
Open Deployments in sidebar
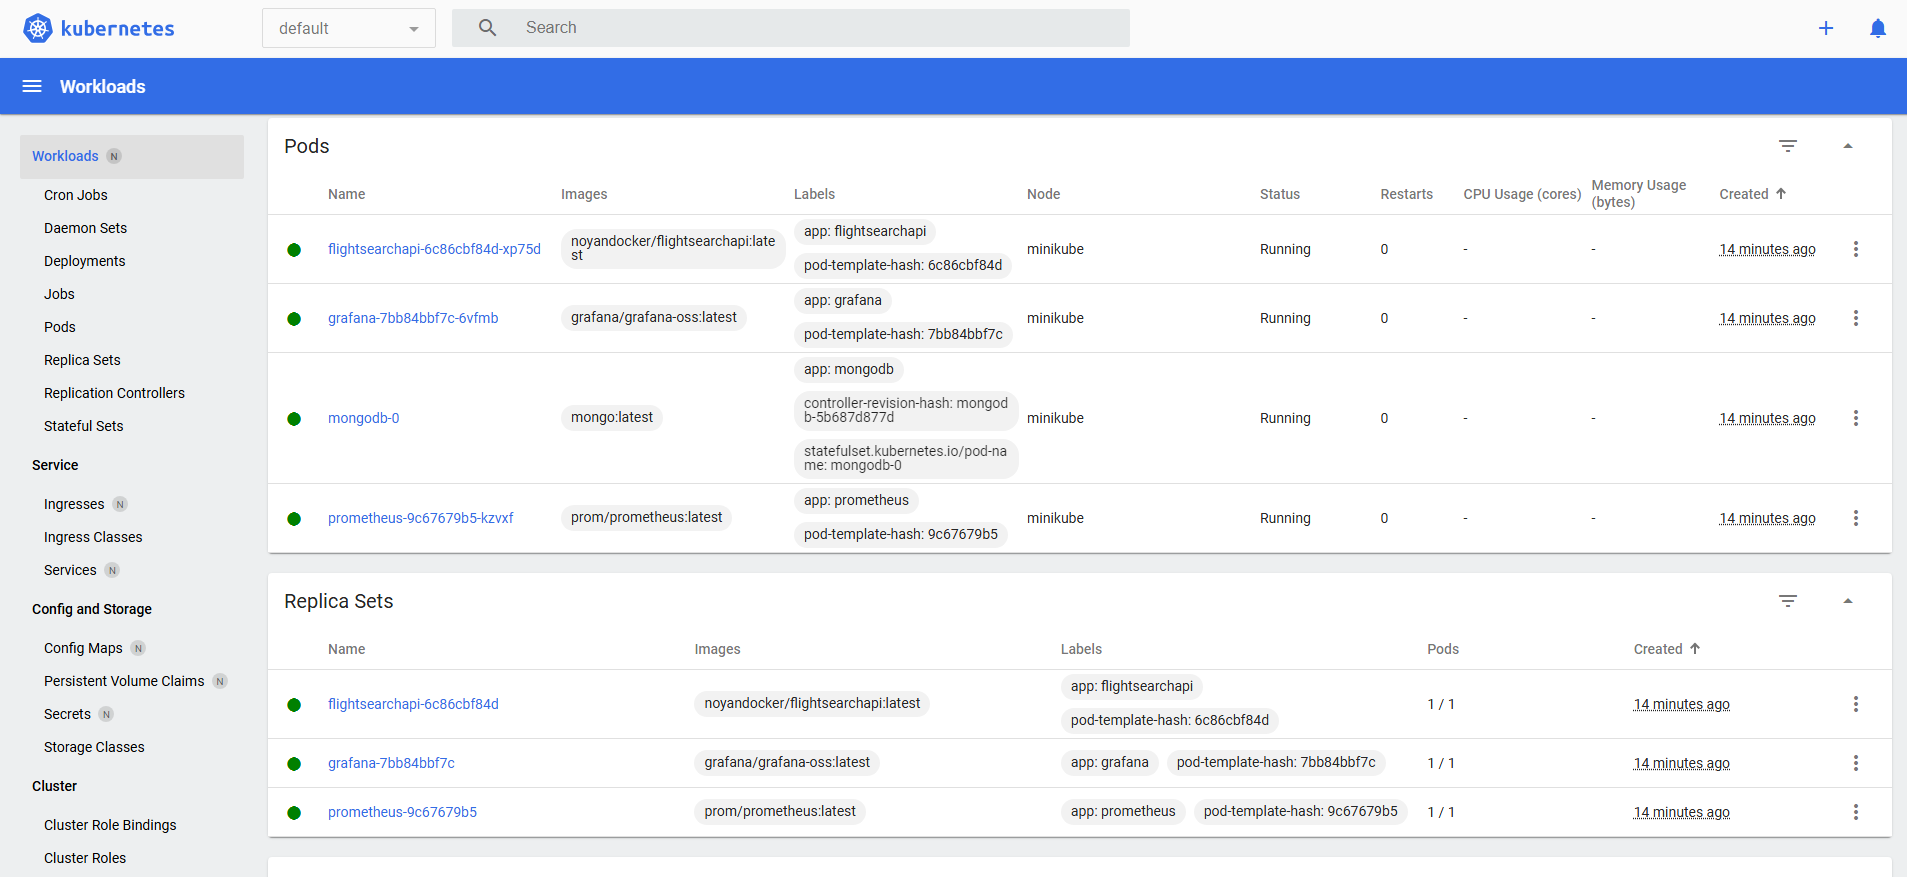(x=85, y=261)
